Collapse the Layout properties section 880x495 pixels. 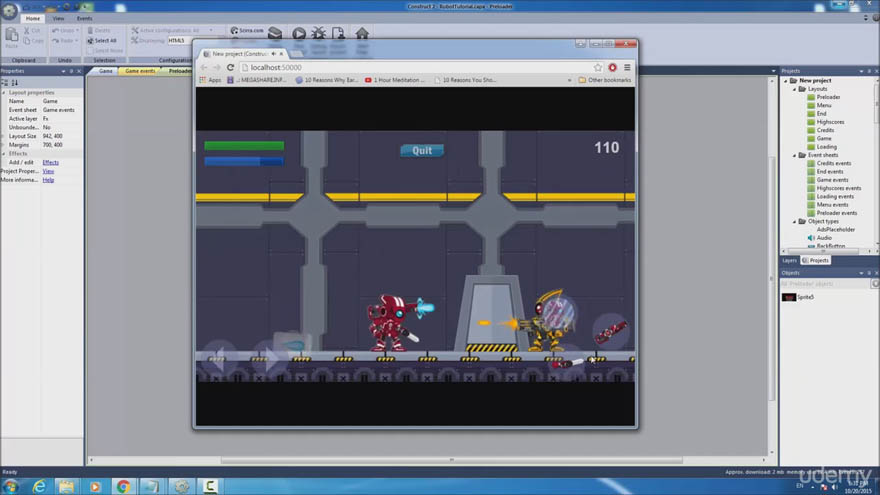click(4, 93)
